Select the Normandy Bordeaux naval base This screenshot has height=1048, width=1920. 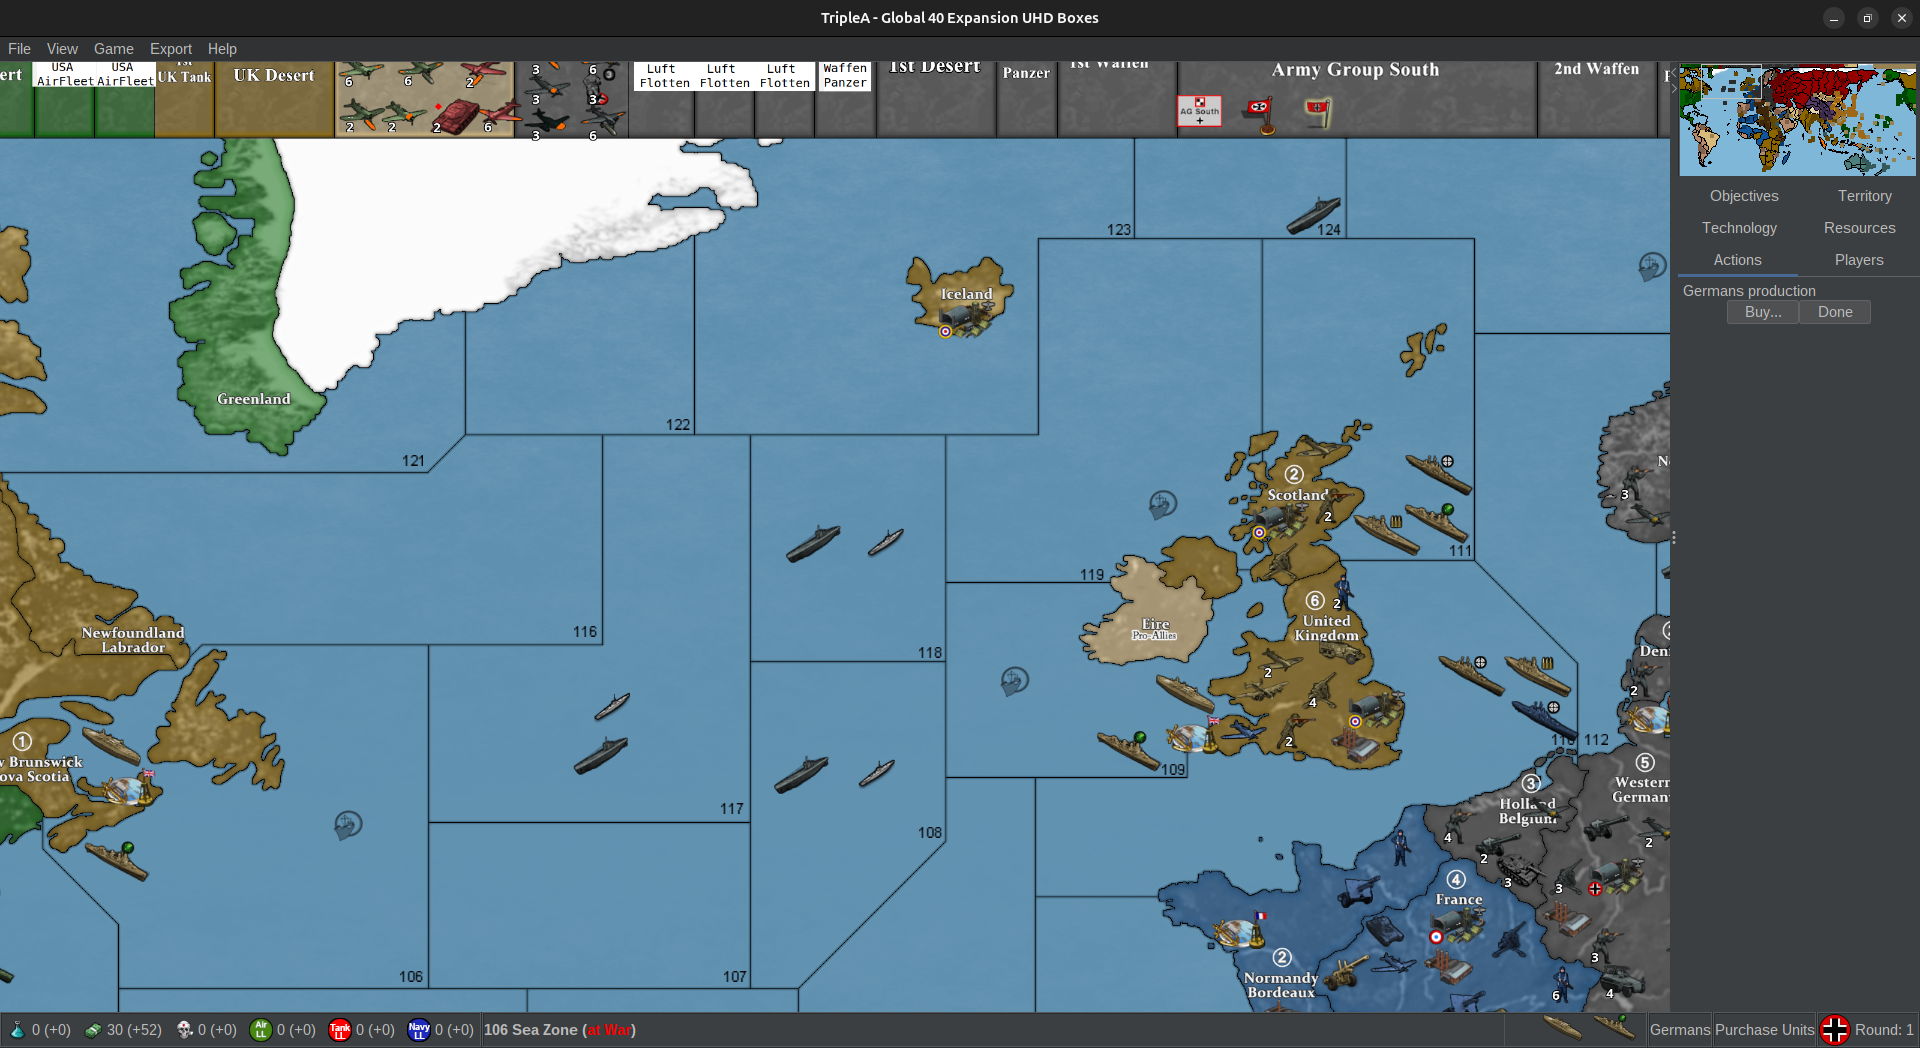pos(1240,931)
